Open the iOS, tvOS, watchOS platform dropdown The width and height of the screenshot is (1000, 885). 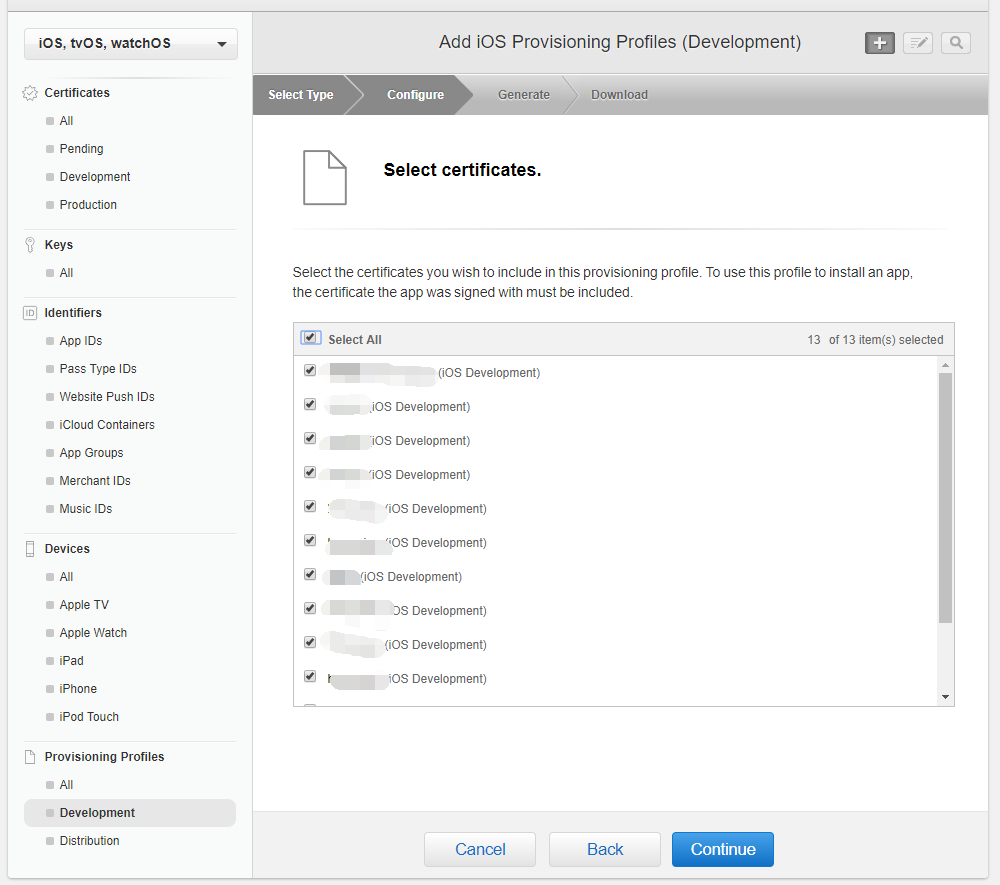click(131, 43)
